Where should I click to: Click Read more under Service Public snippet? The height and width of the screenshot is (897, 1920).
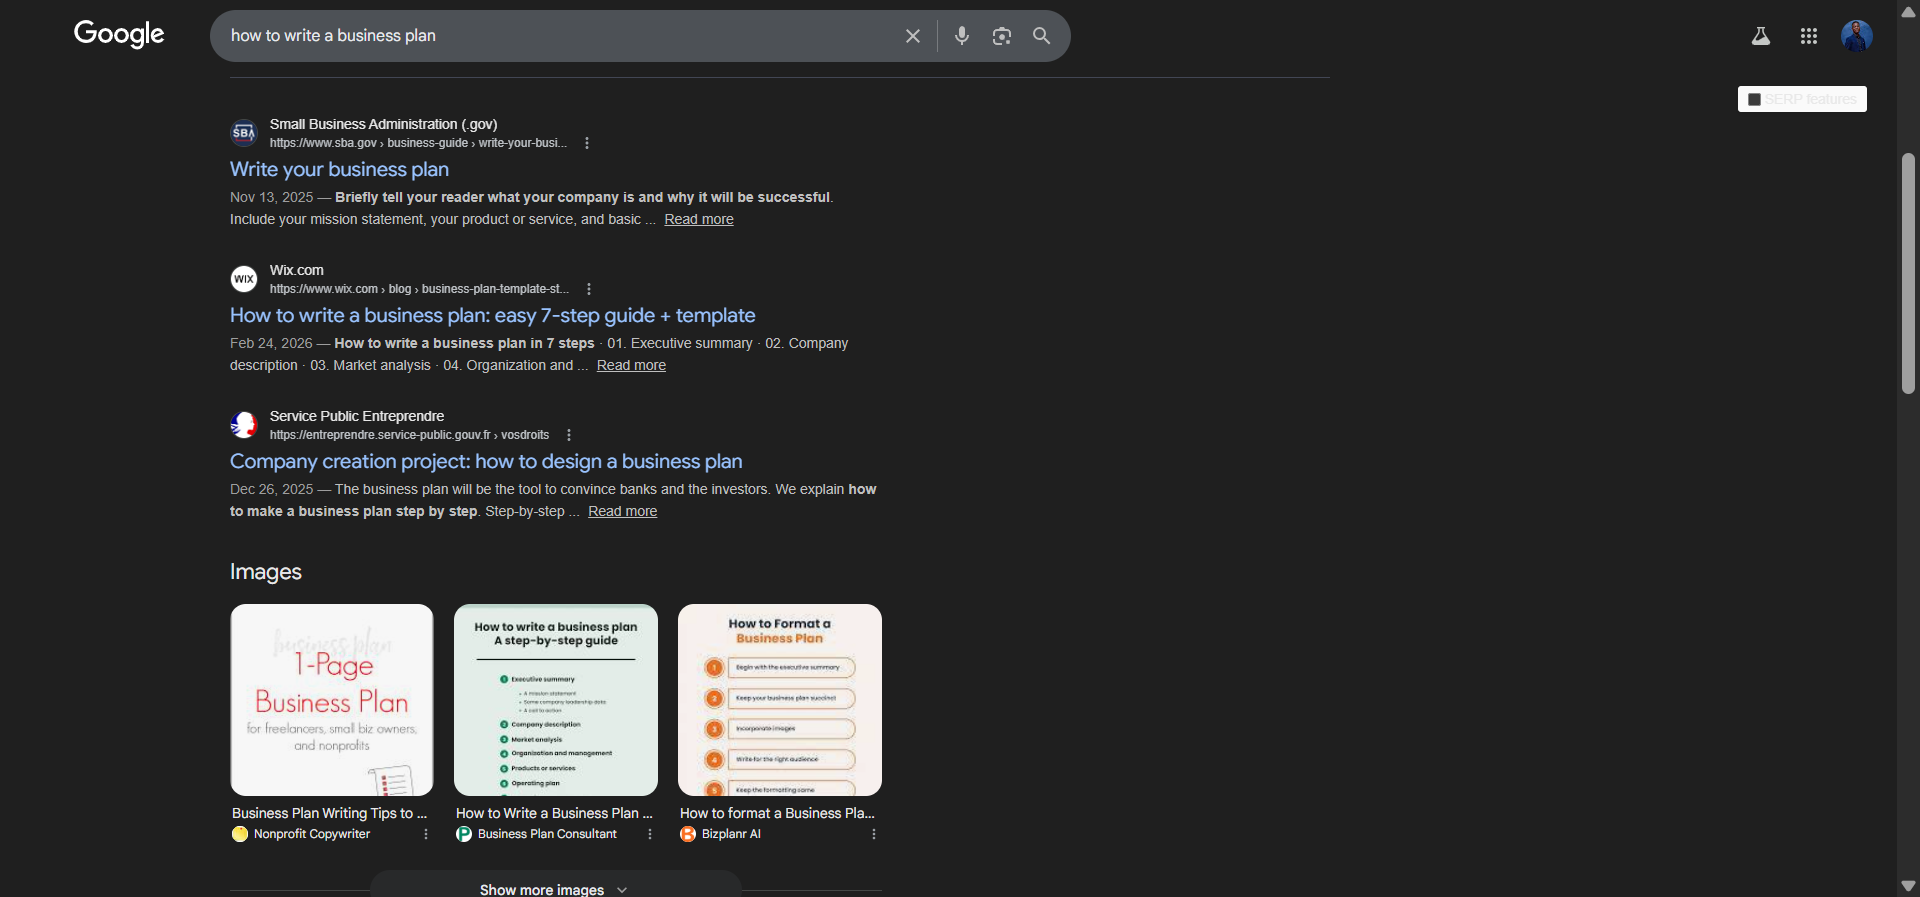click(622, 511)
